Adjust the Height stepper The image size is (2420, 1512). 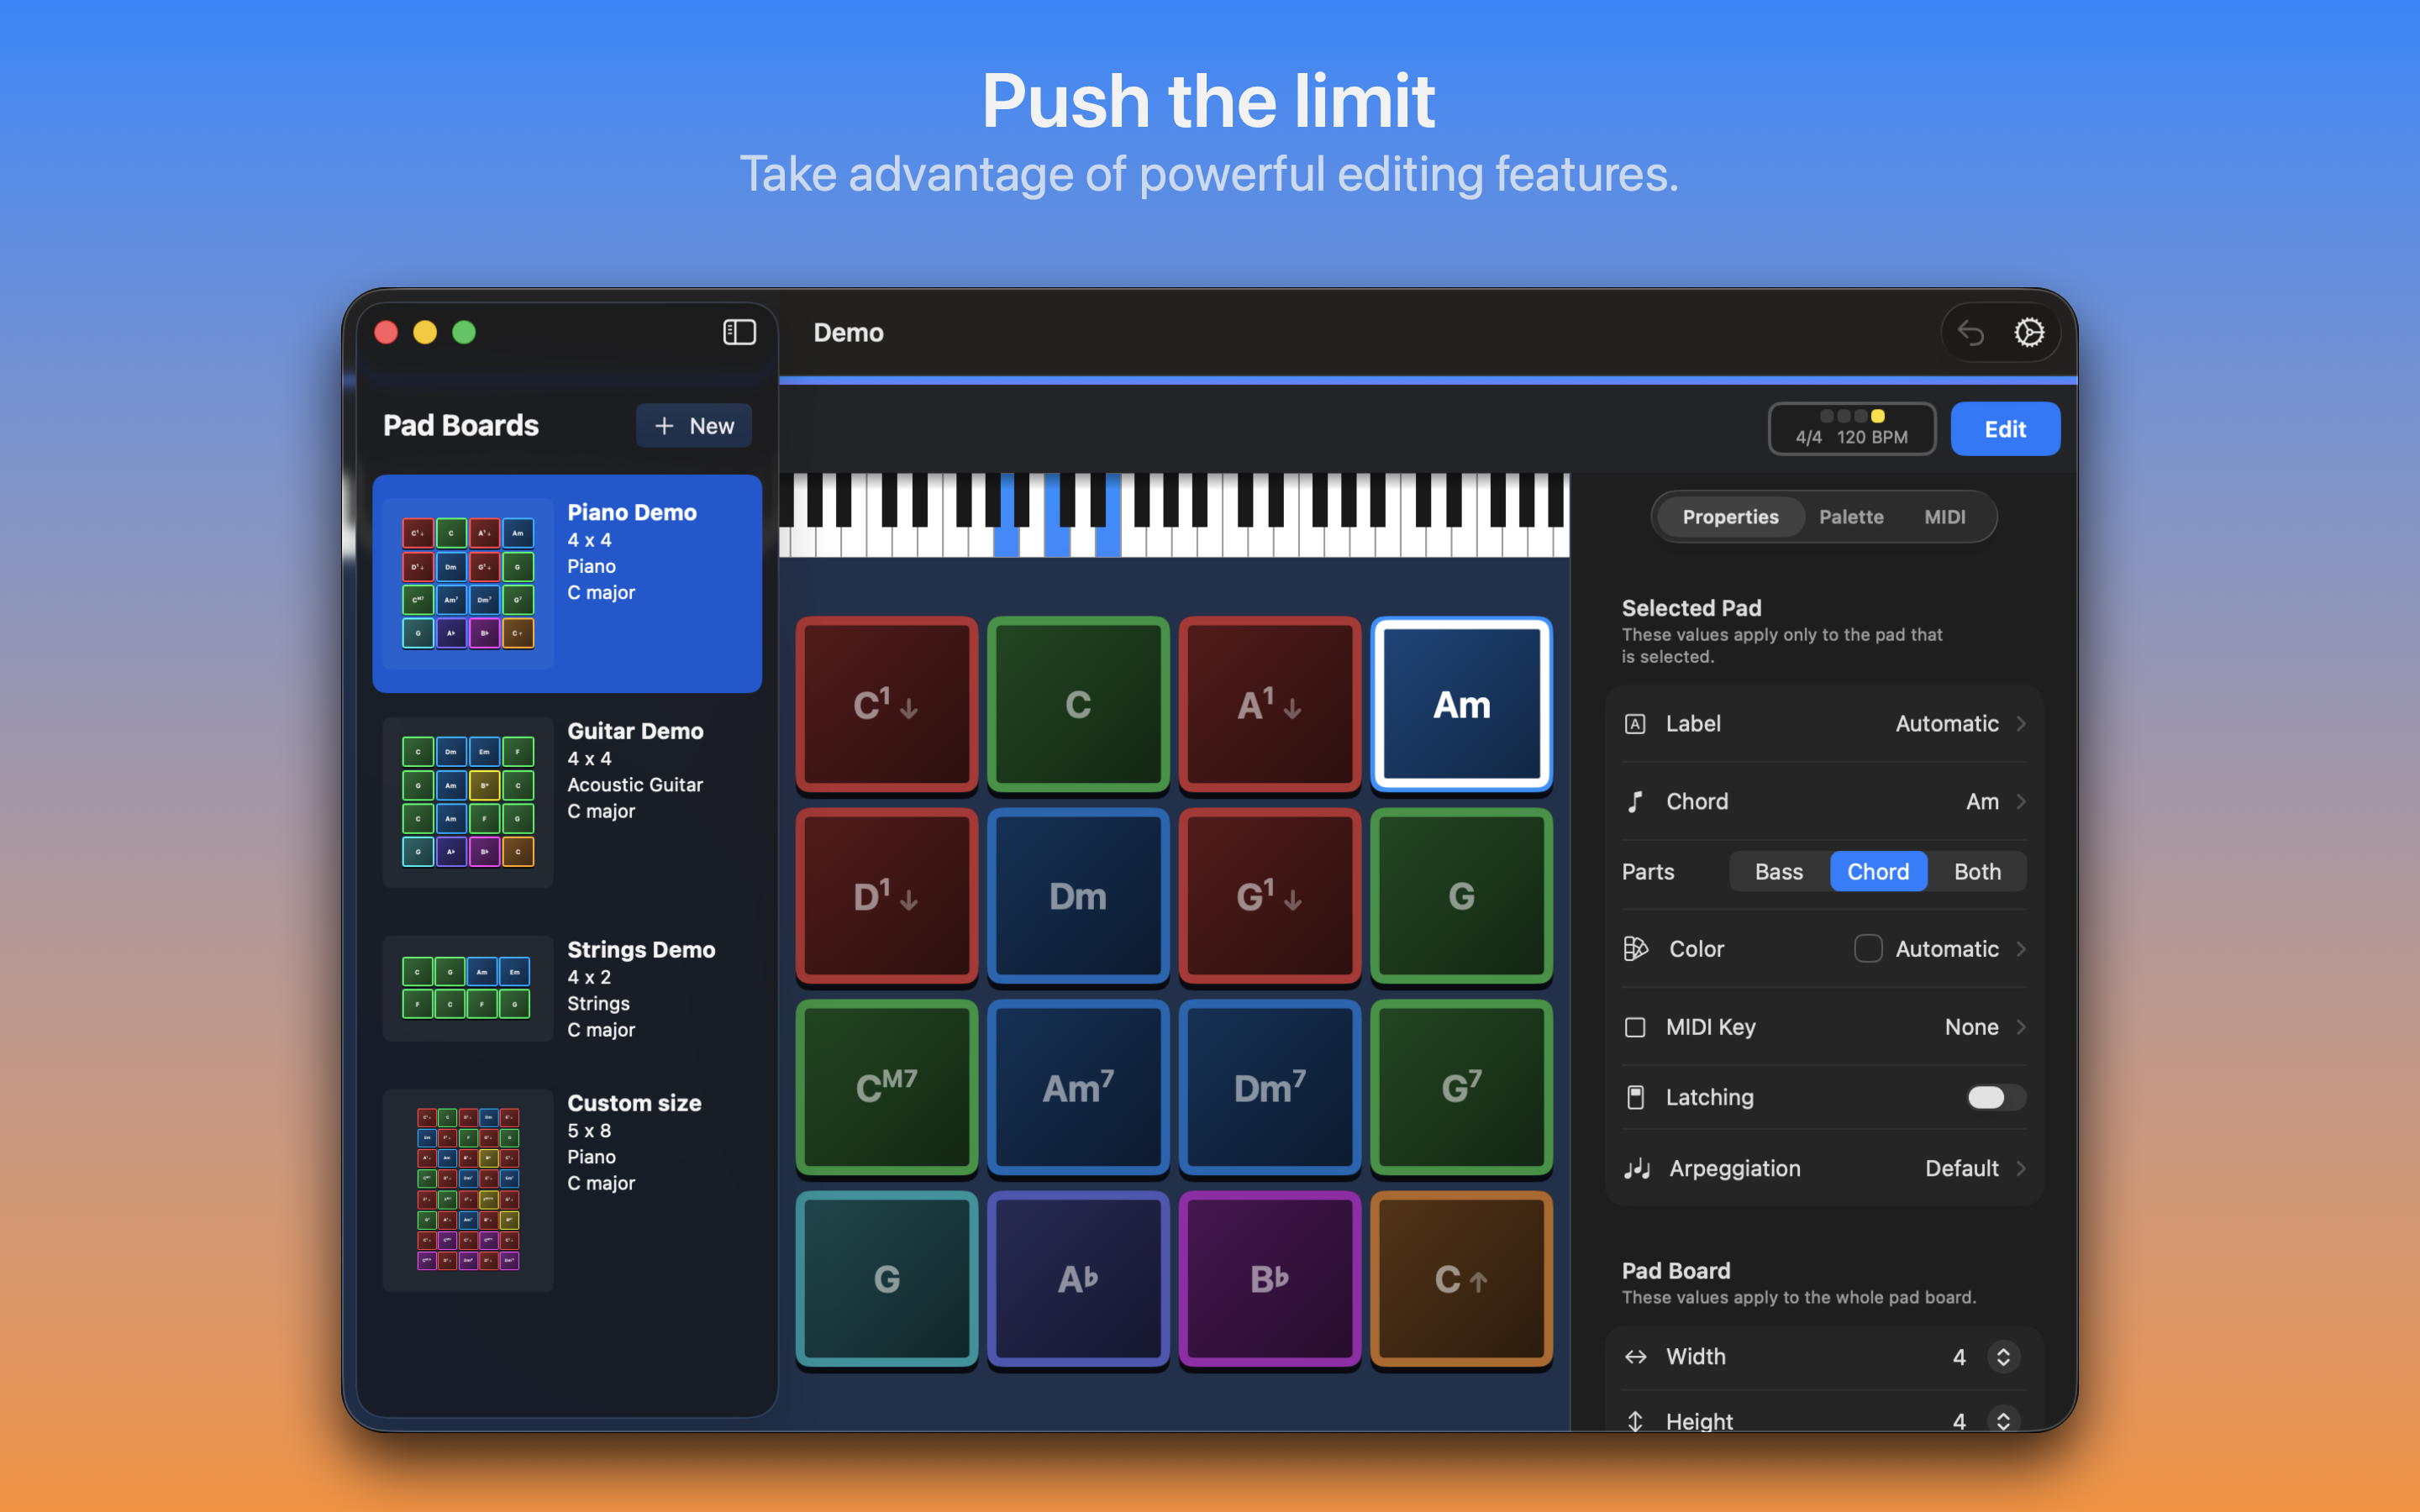pos(2003,1421)
